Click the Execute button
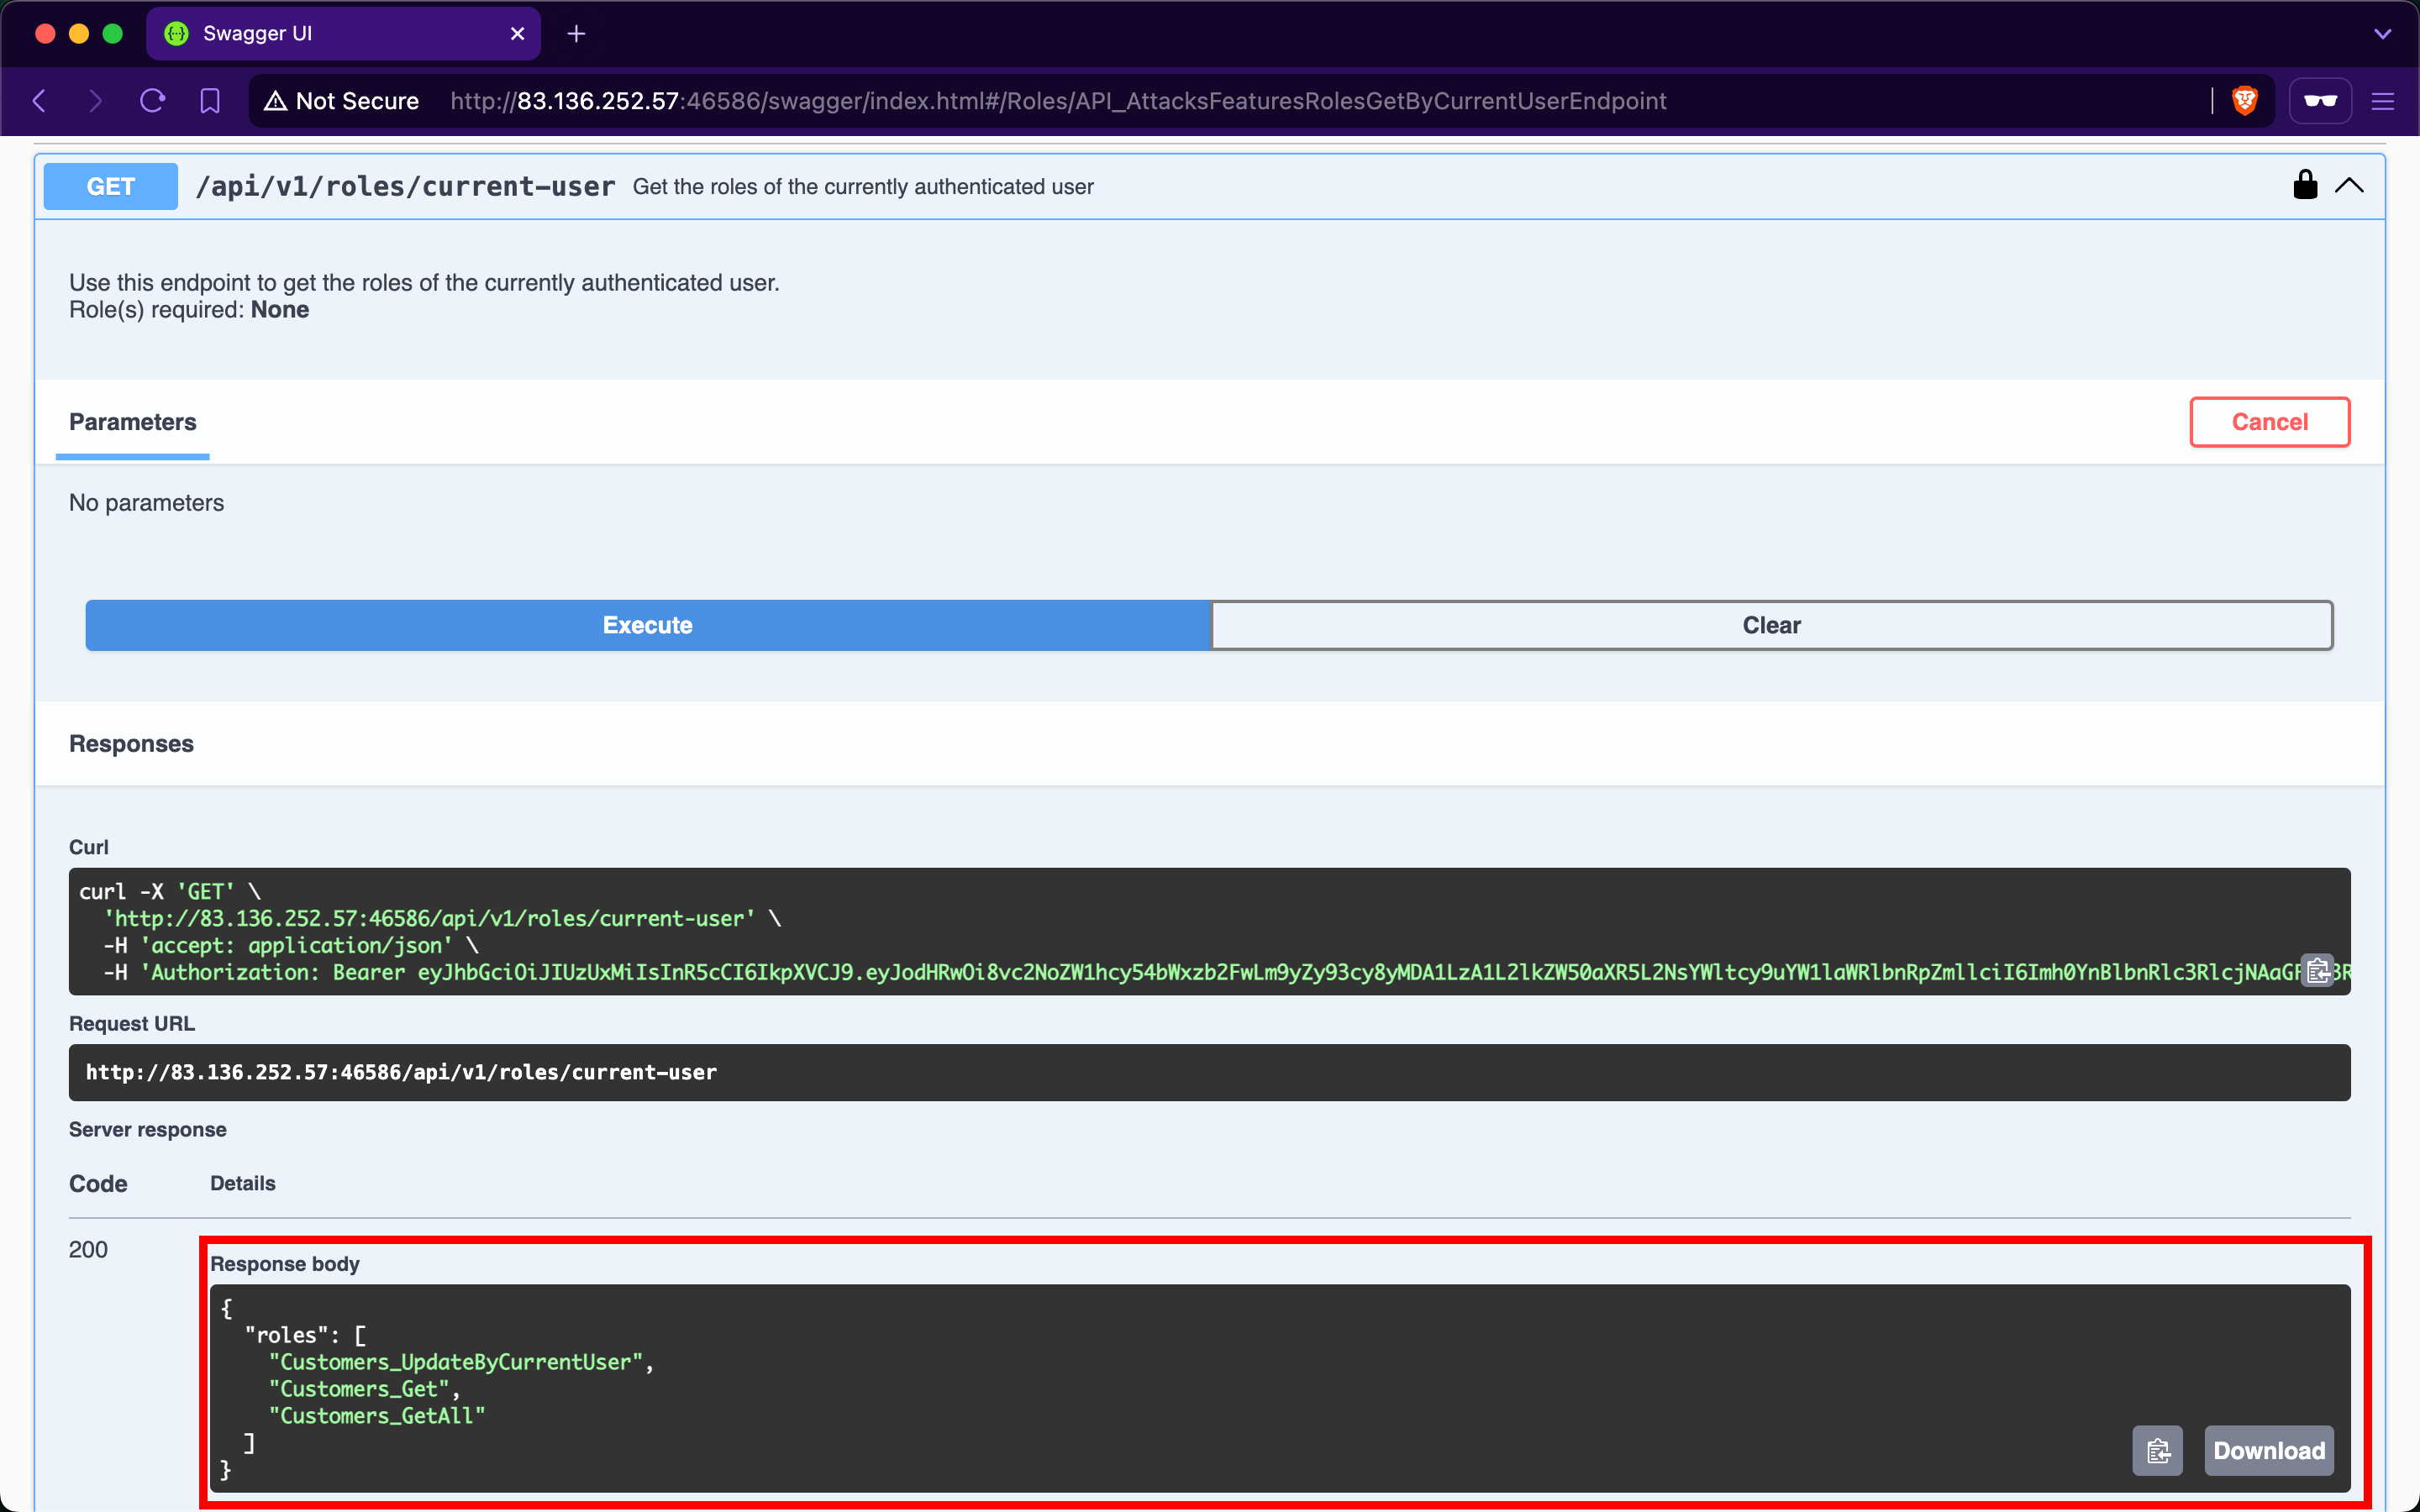Screen dimensions: 2420x1512 [647, 625]
